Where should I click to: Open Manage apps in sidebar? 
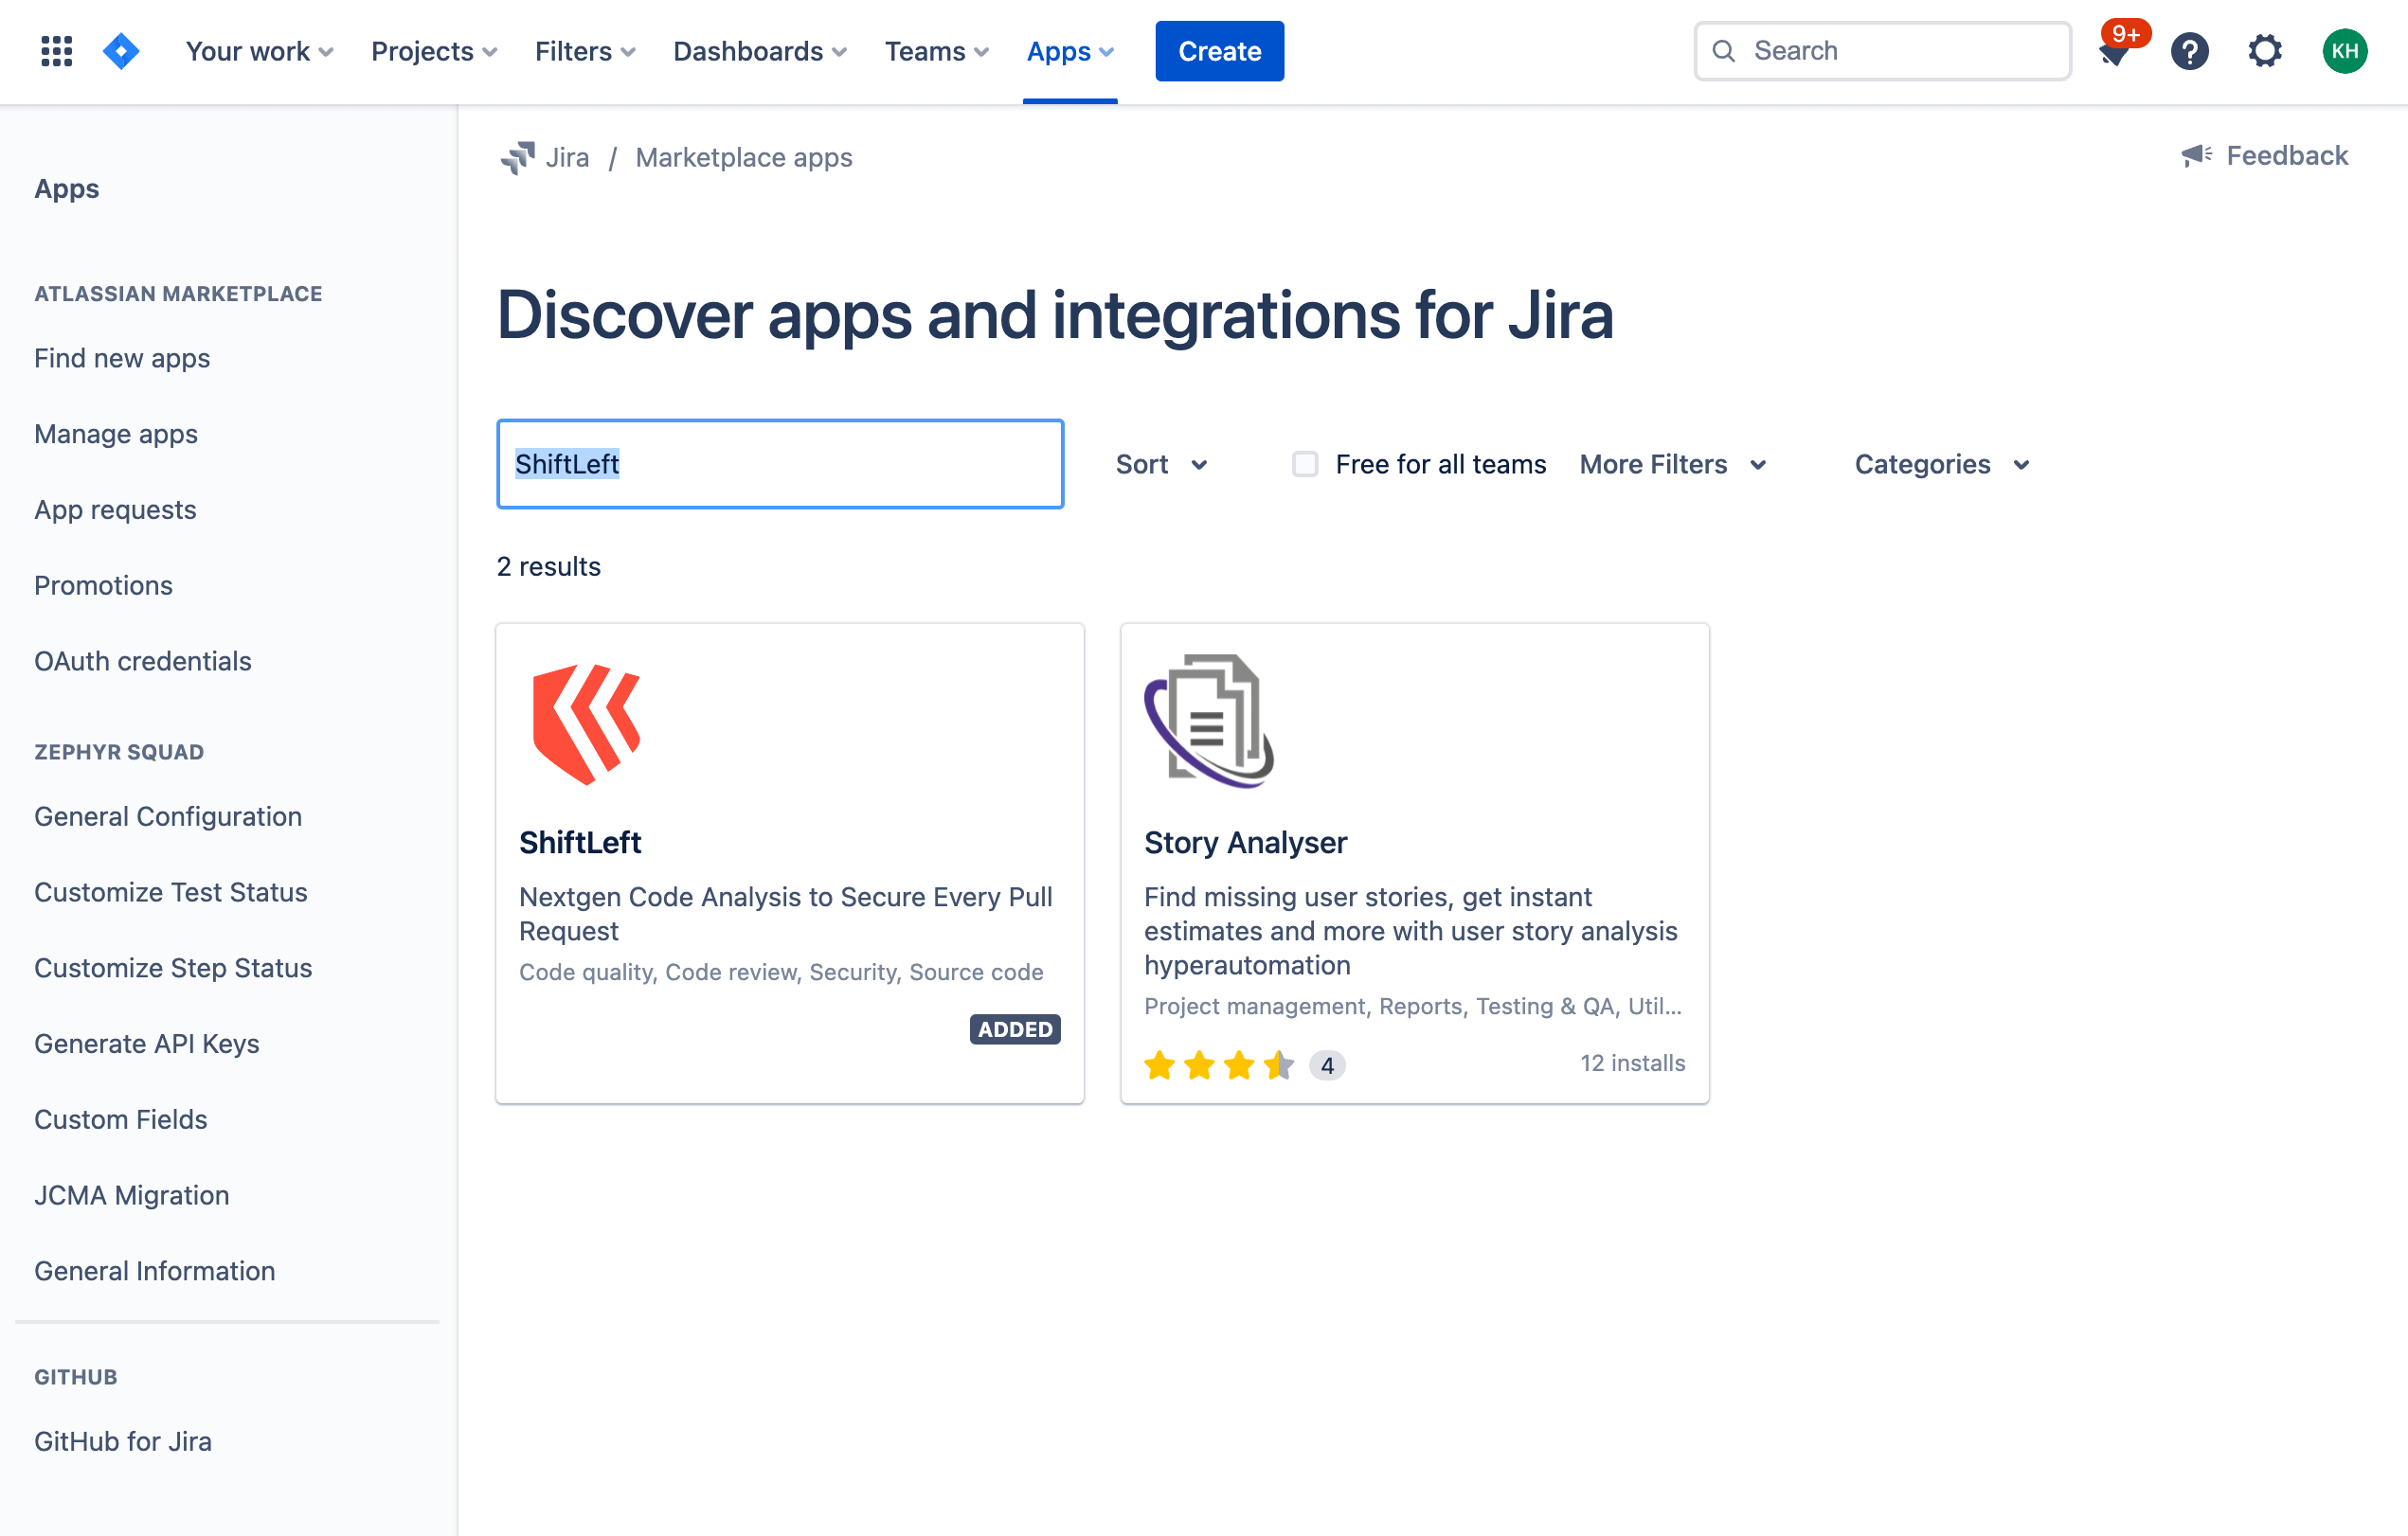coord(116,434)
